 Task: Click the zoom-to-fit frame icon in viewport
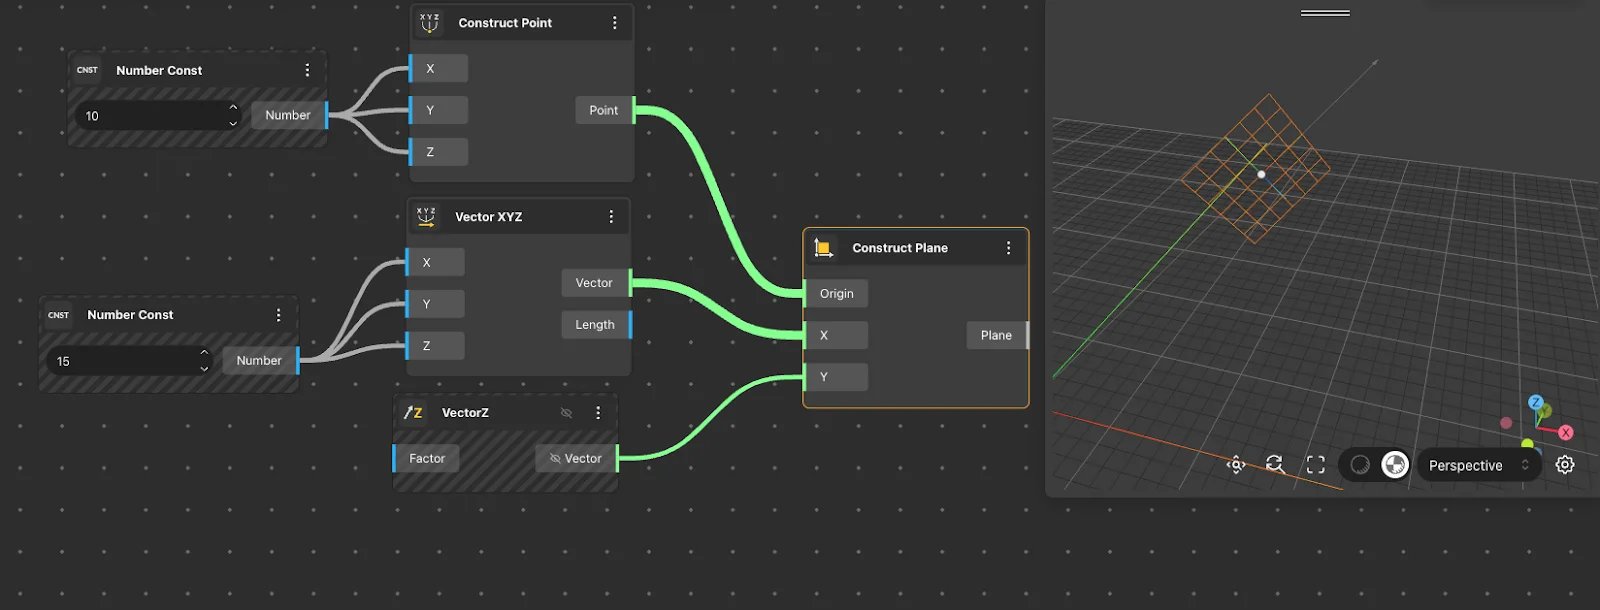[1315, 465]
